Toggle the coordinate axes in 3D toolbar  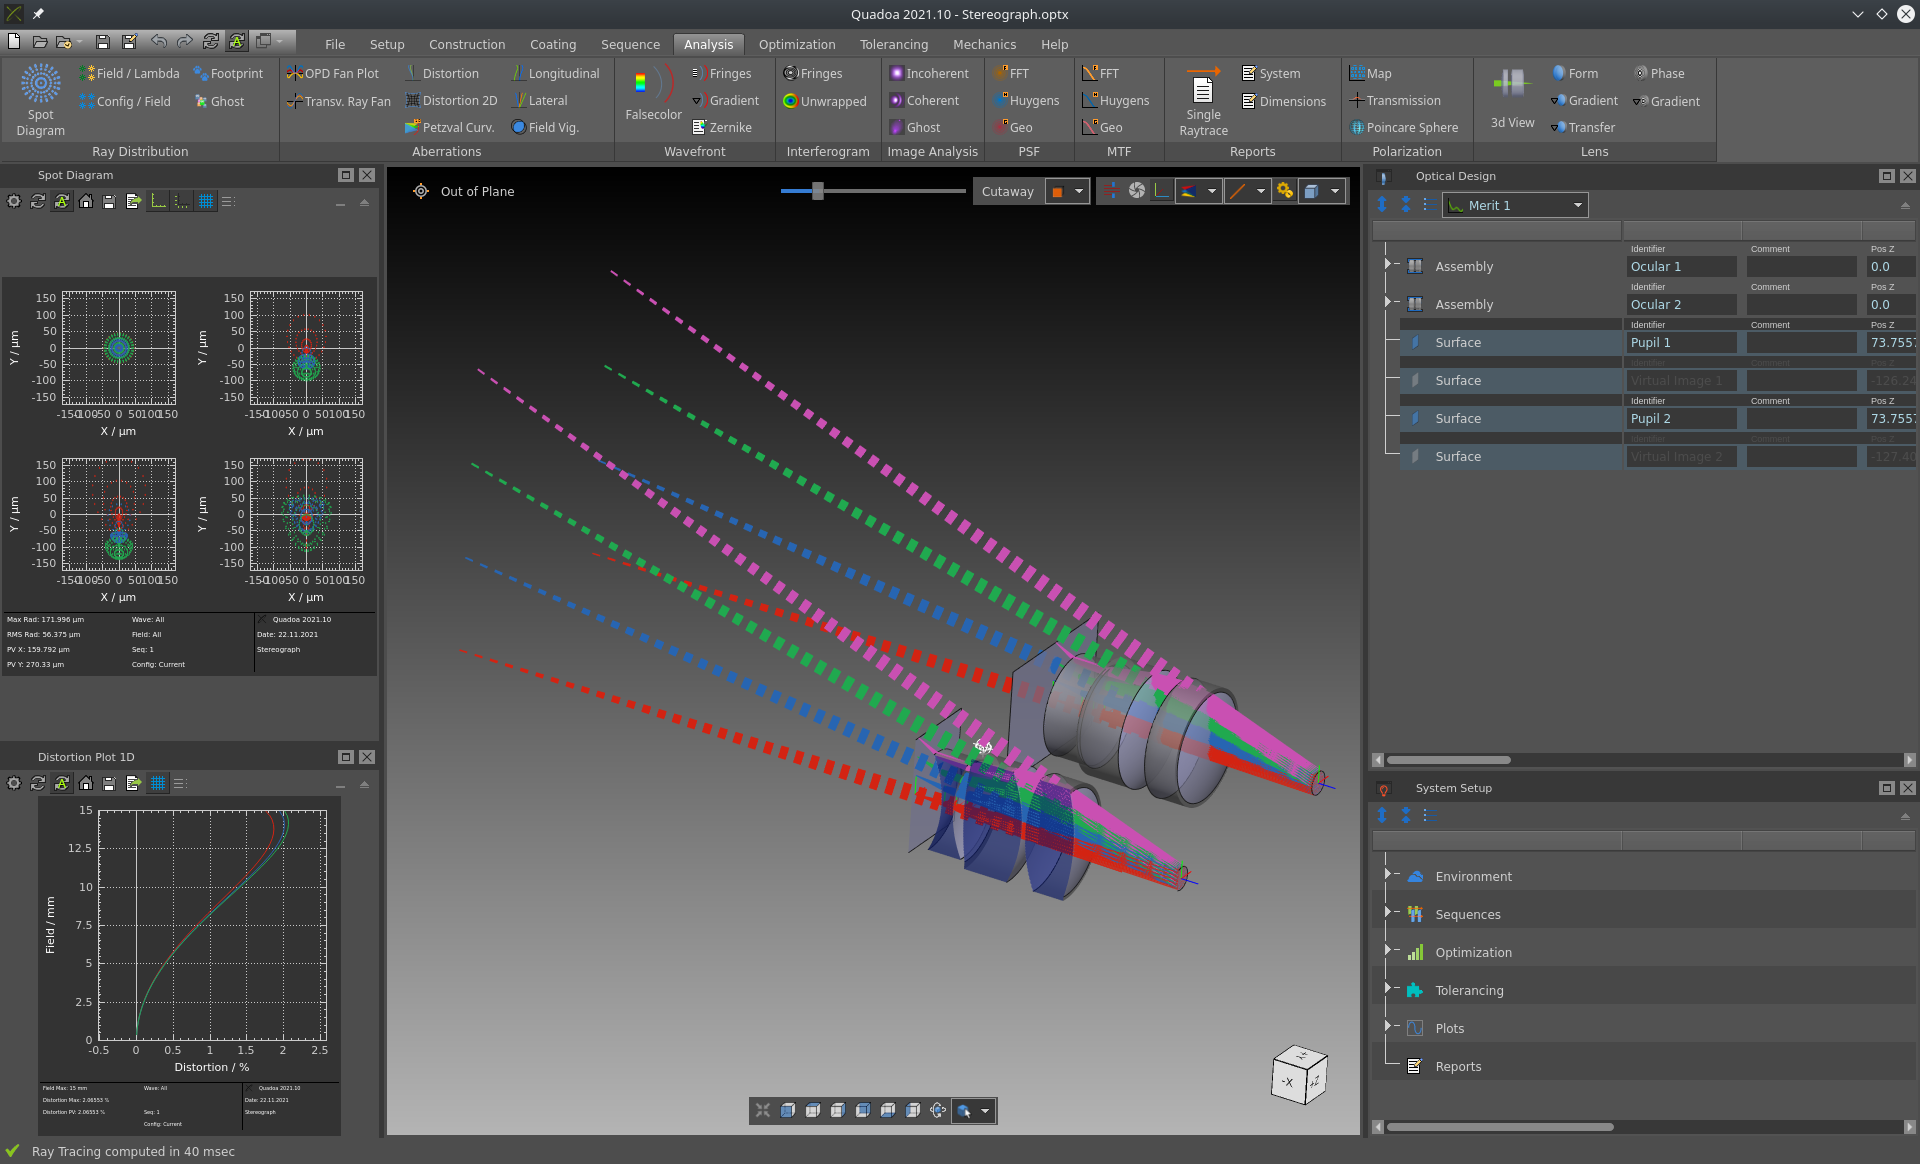[1162, 191]
